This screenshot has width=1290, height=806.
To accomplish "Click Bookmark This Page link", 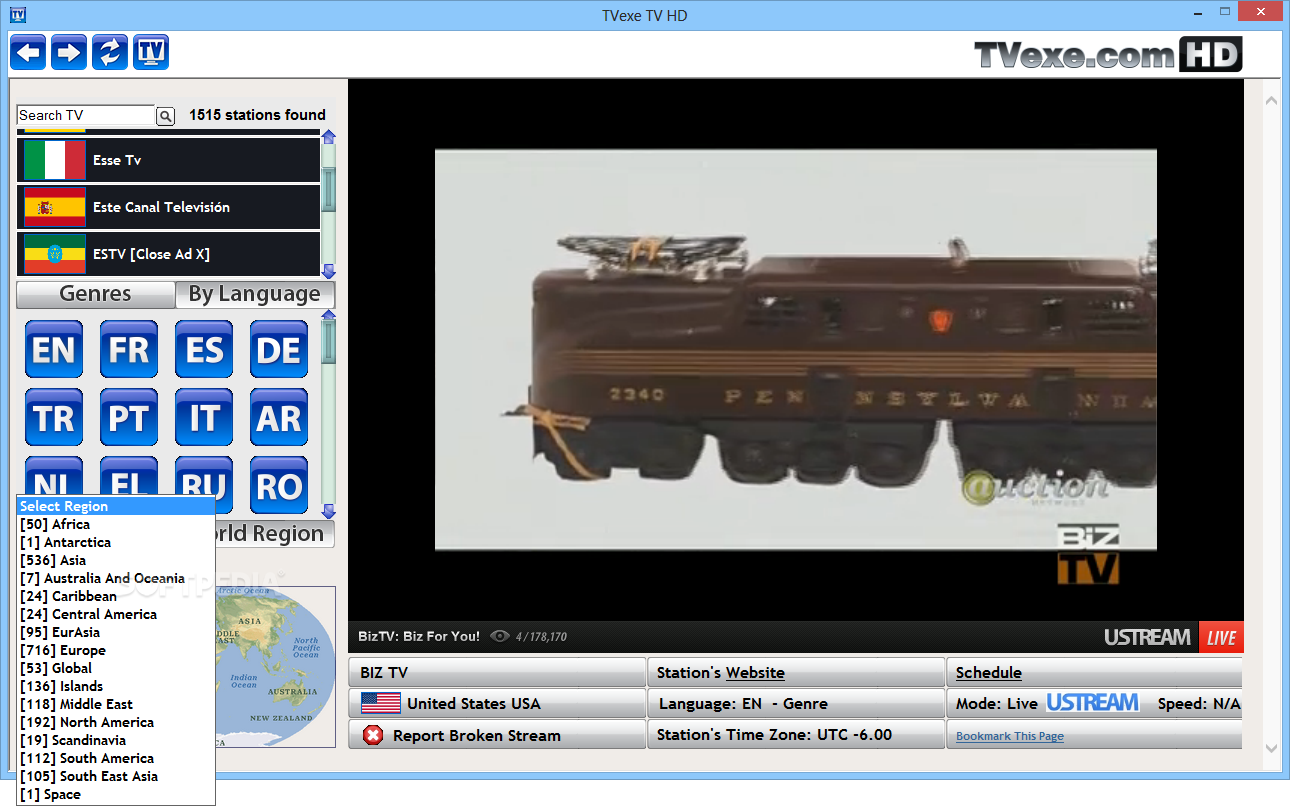I will (x=1009, y=736).
